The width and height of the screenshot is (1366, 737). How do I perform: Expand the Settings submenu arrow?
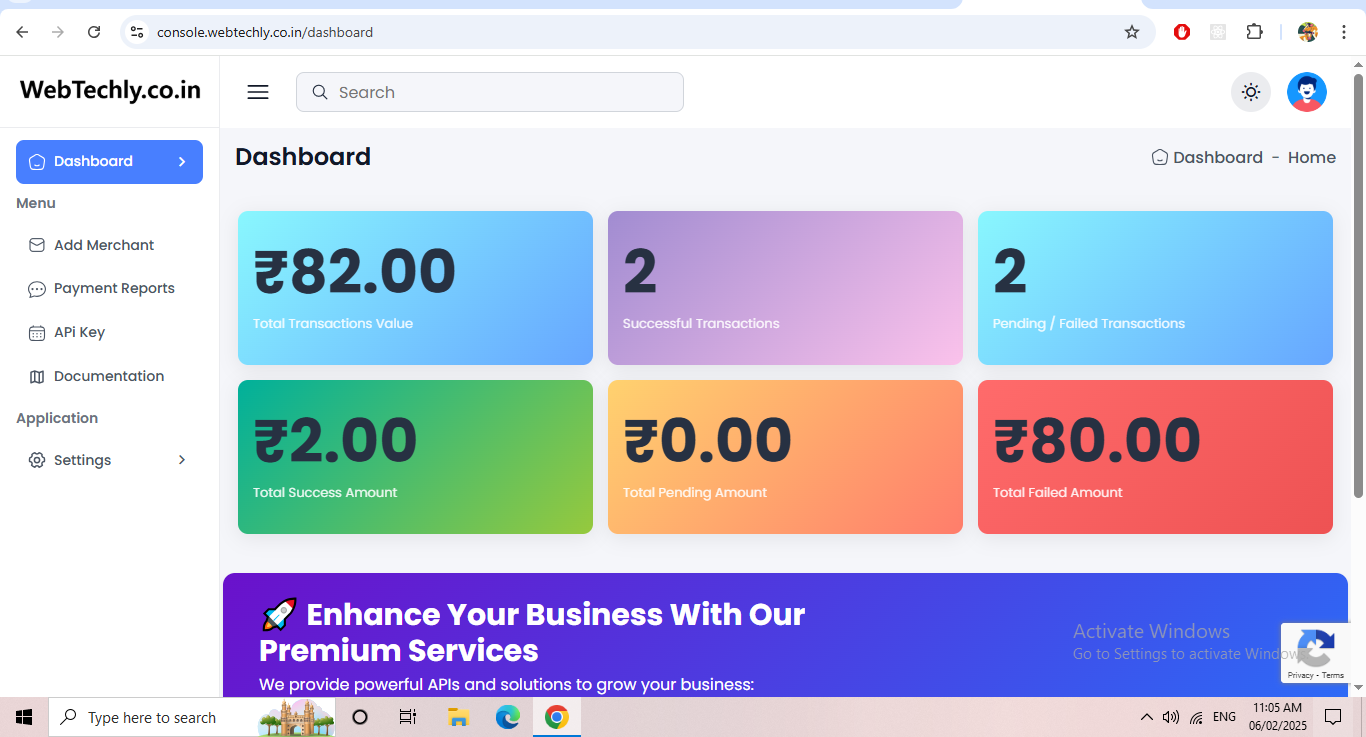(x=181, y=460)
